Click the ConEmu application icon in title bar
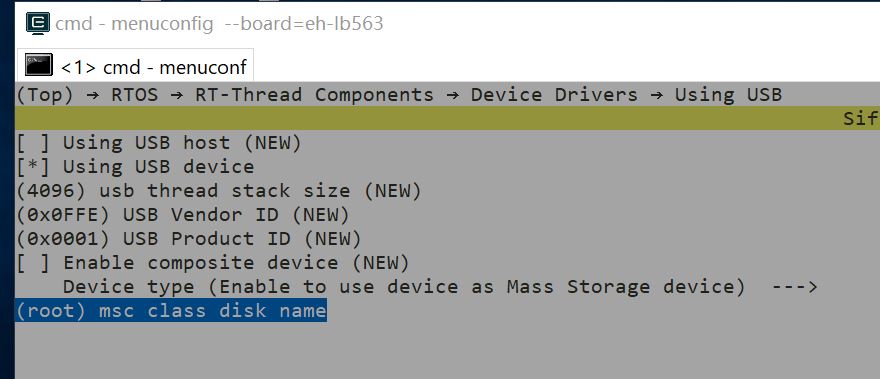880x379 pixels. click(38, 23)
